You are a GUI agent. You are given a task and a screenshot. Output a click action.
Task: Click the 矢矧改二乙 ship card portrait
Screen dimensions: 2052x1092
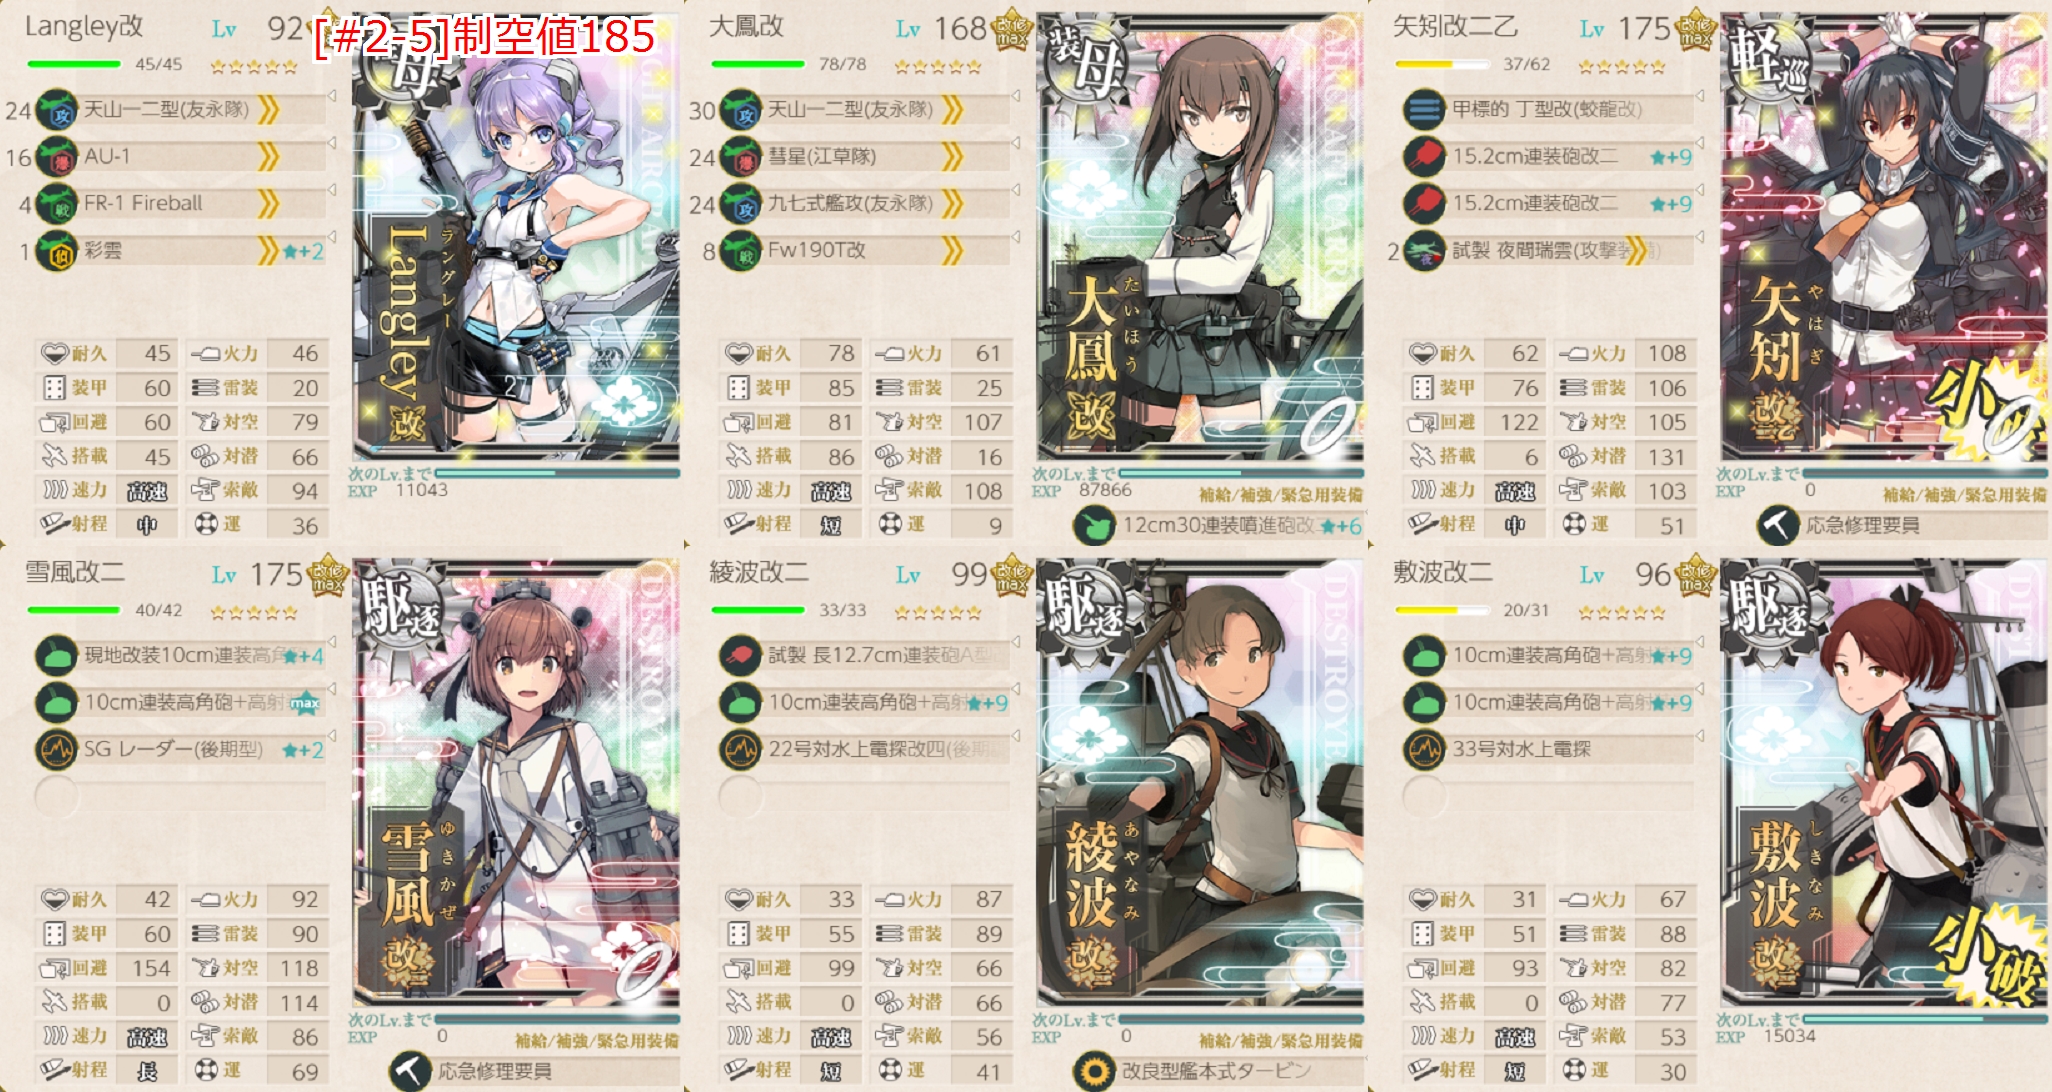(1884, 237)
